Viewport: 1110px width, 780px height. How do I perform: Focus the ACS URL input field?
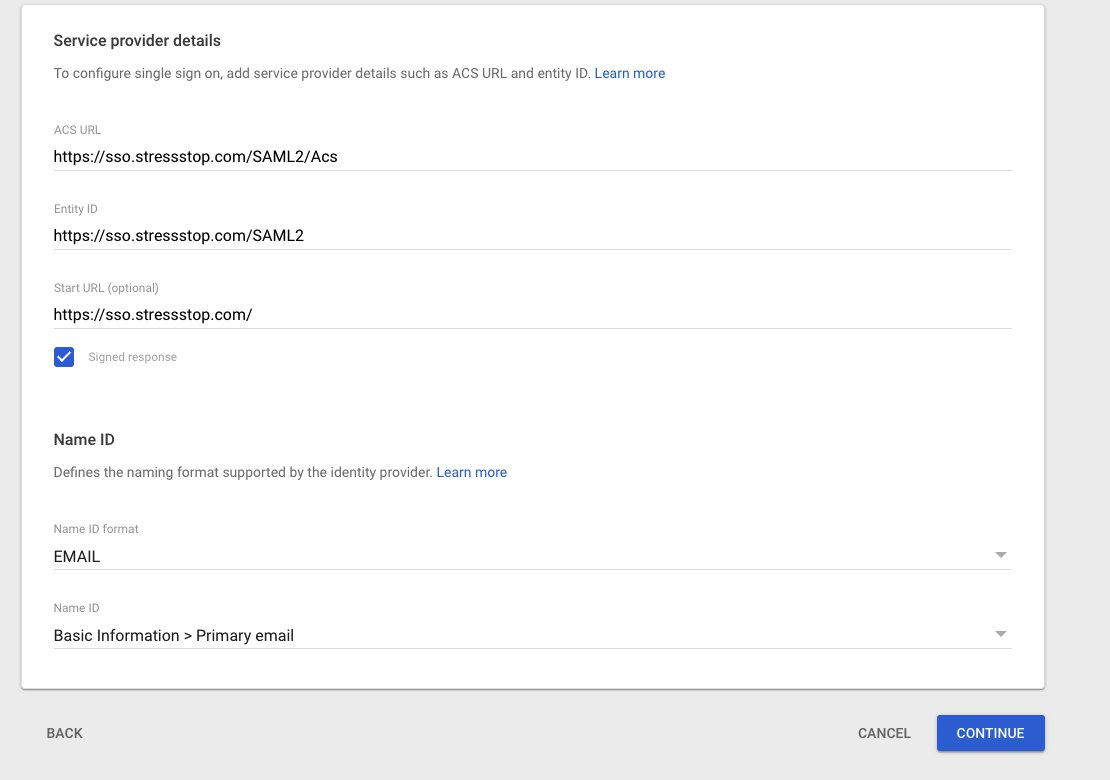[530, 156]
